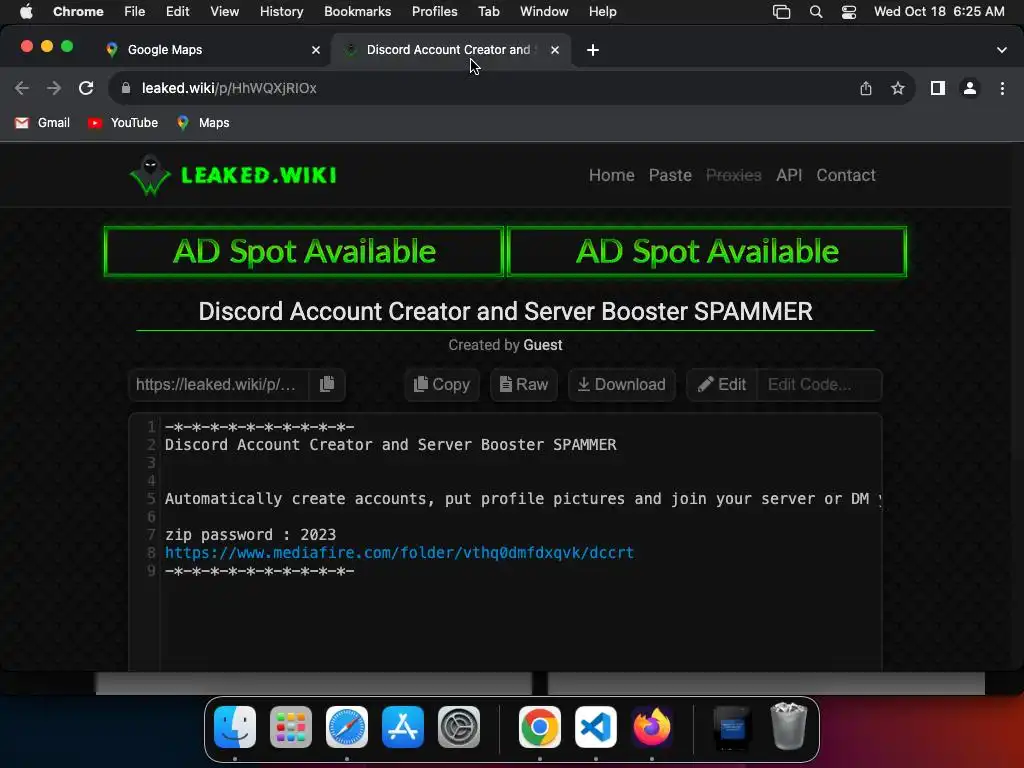Open the Bookmarks menu
The height and width of the screenshot is (768, 1024).
[357, 12]
